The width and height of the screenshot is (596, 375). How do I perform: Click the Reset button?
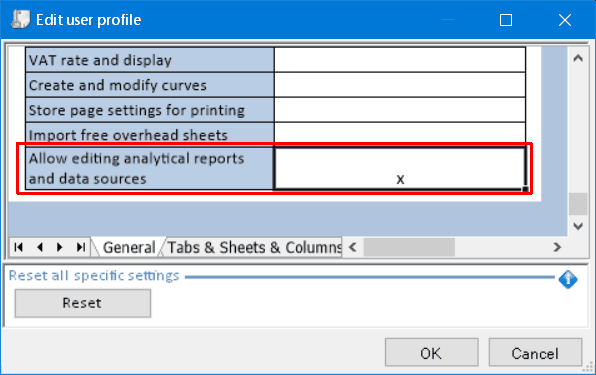pyautogui.click(x=83, y=303)
